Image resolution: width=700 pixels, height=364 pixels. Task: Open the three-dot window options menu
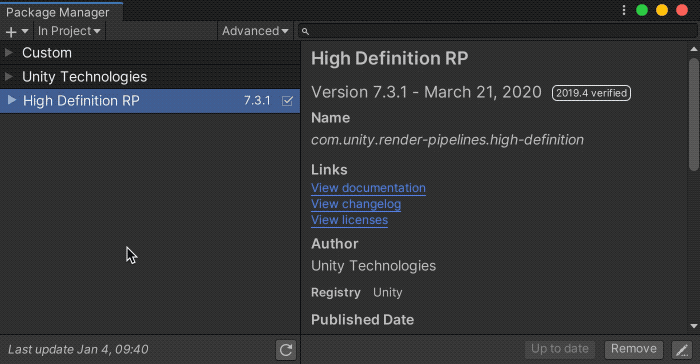[624, 10]
